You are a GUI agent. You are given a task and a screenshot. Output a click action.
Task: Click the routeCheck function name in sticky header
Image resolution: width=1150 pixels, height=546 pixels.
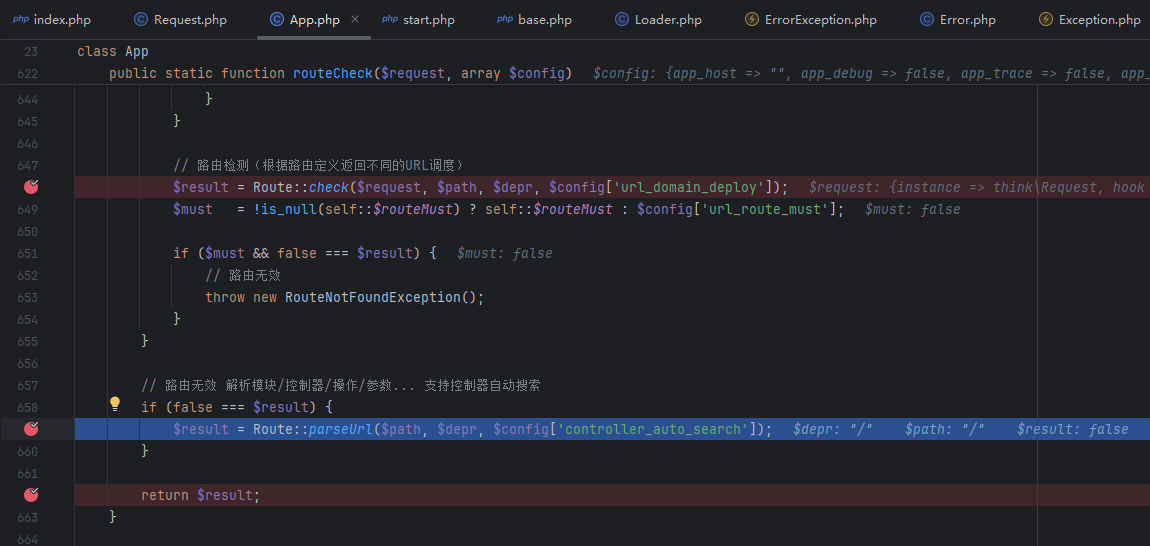coord(333,73)
